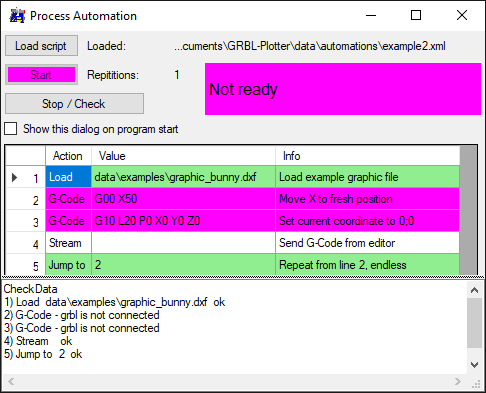Viewport: 486px width, 393px height.
Task: Click the Load script button
Action: point(41,46)
